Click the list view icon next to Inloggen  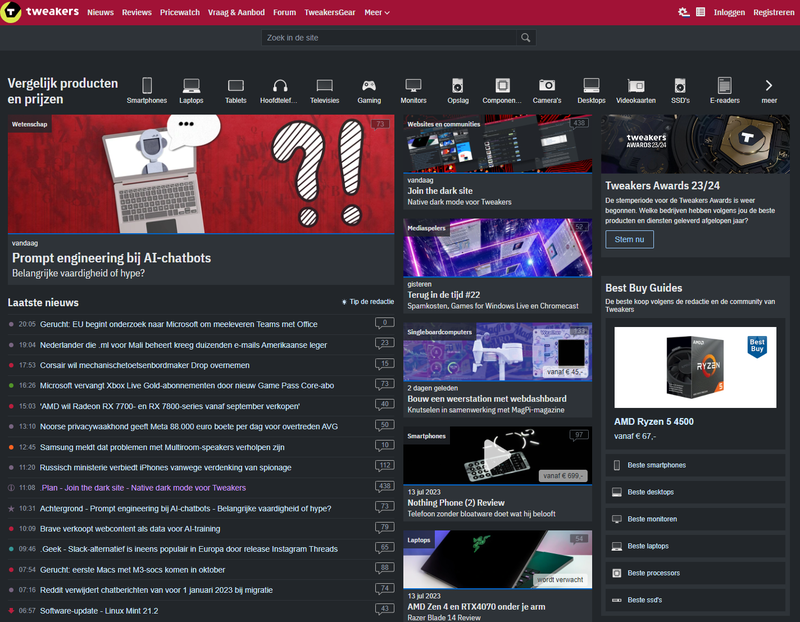[x=701, y=12]
